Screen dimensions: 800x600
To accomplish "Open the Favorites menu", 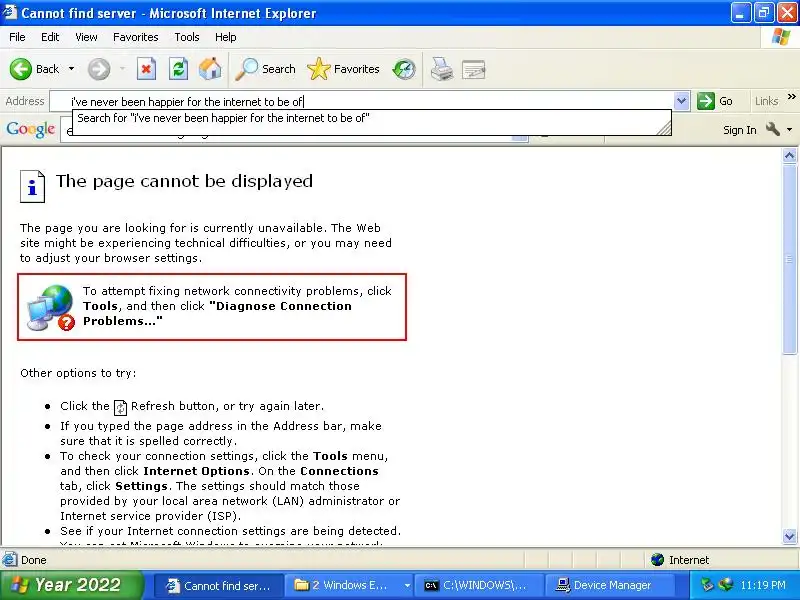I will (136, 37).
